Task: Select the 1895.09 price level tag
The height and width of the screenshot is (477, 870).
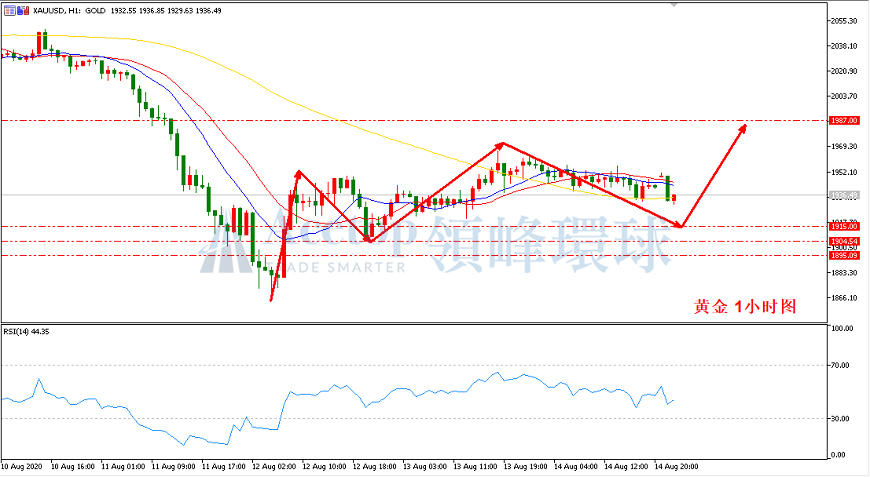Action: [x=843, y=256]
